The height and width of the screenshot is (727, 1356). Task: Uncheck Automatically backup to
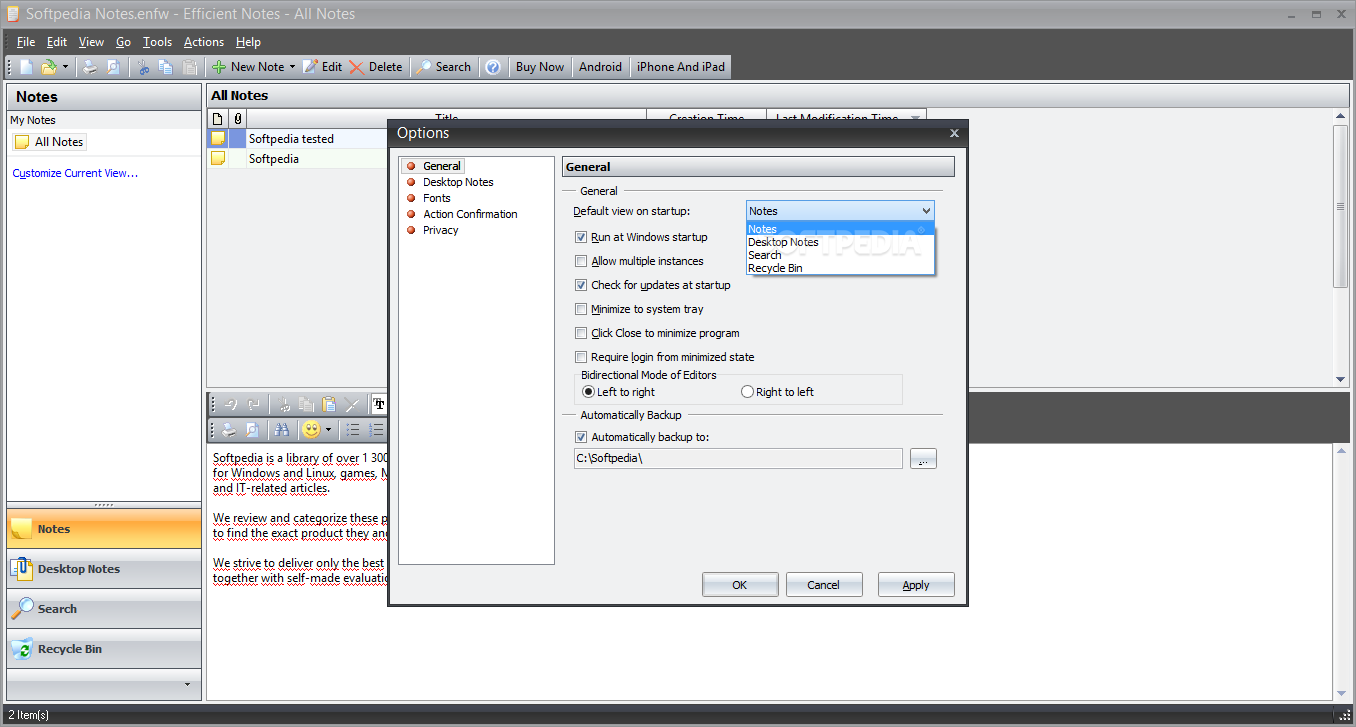(581, 437)
